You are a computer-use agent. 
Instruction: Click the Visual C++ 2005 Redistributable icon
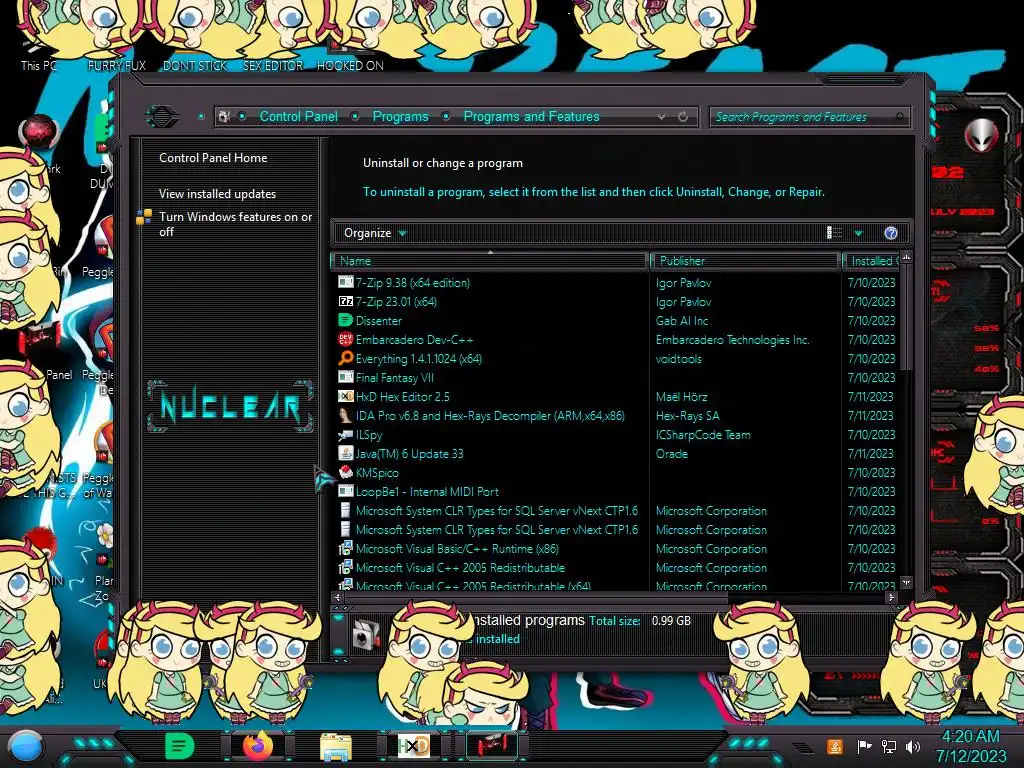coord(345,568)
